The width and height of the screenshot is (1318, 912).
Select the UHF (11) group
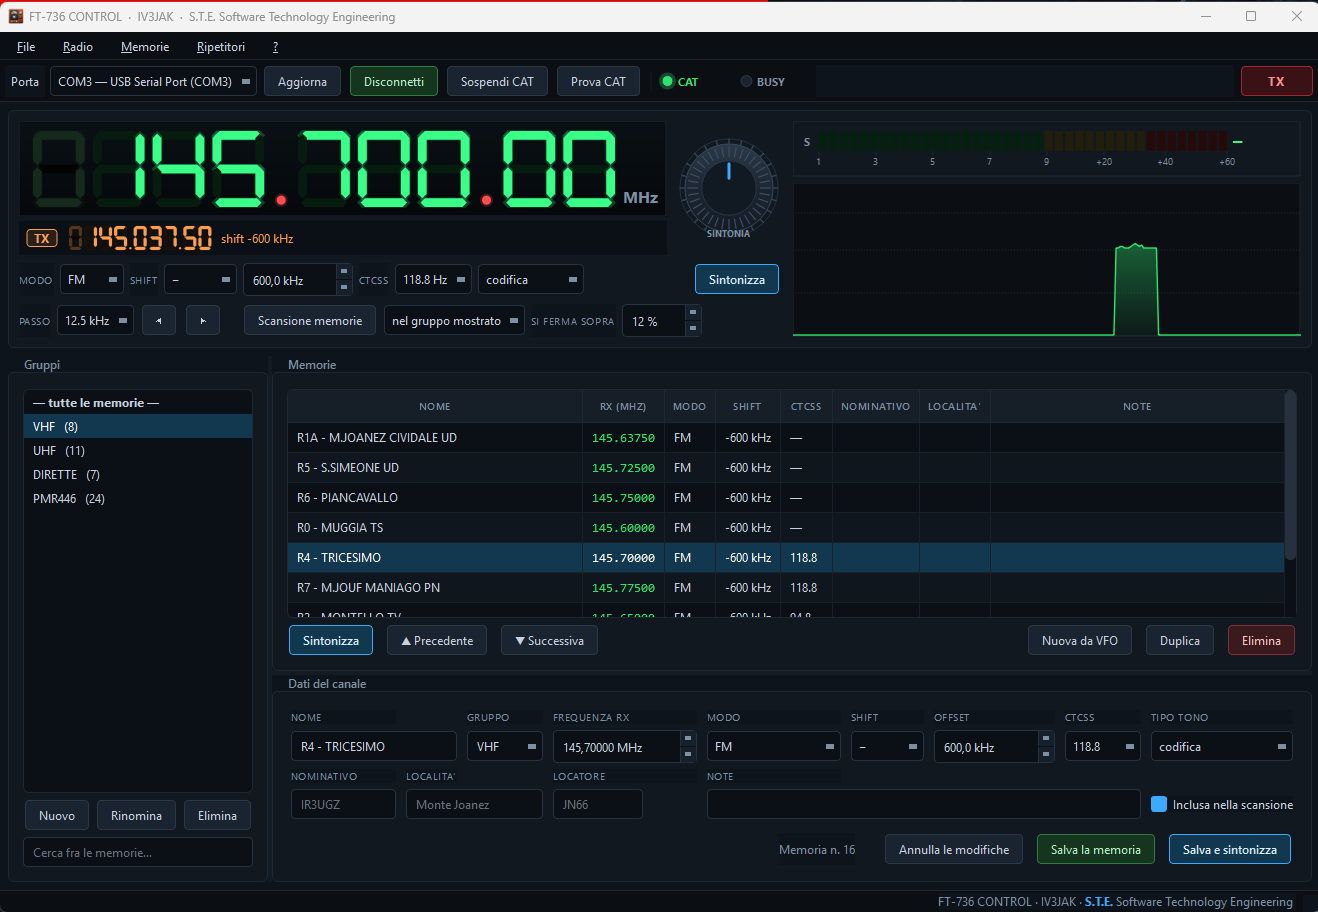point(138,451)
